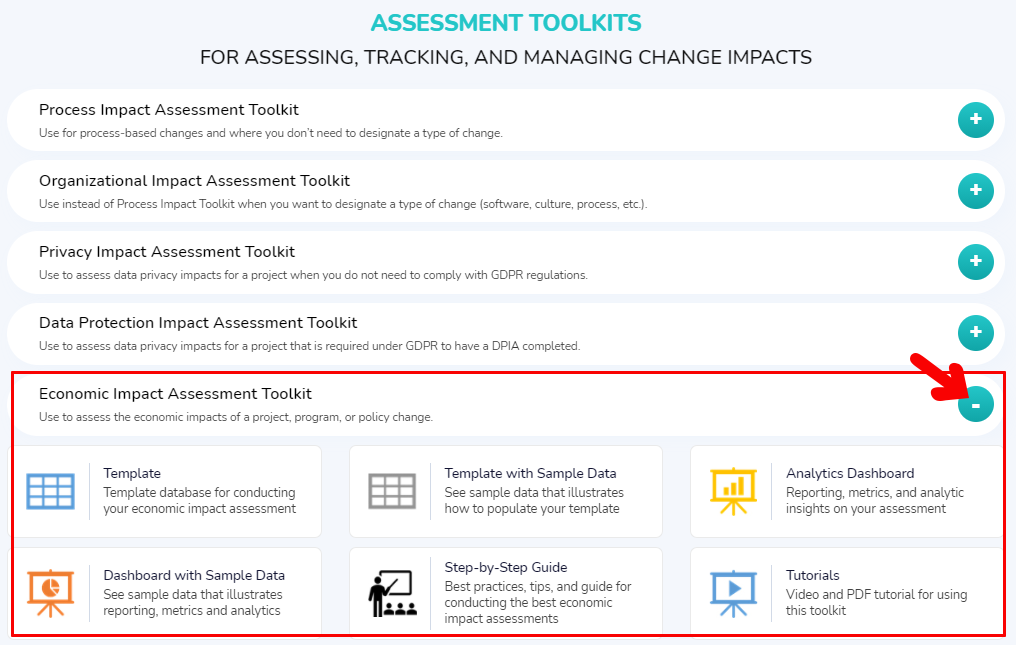Click the 'Use instead of Process Impact Toolkit' description

[343, 204]
